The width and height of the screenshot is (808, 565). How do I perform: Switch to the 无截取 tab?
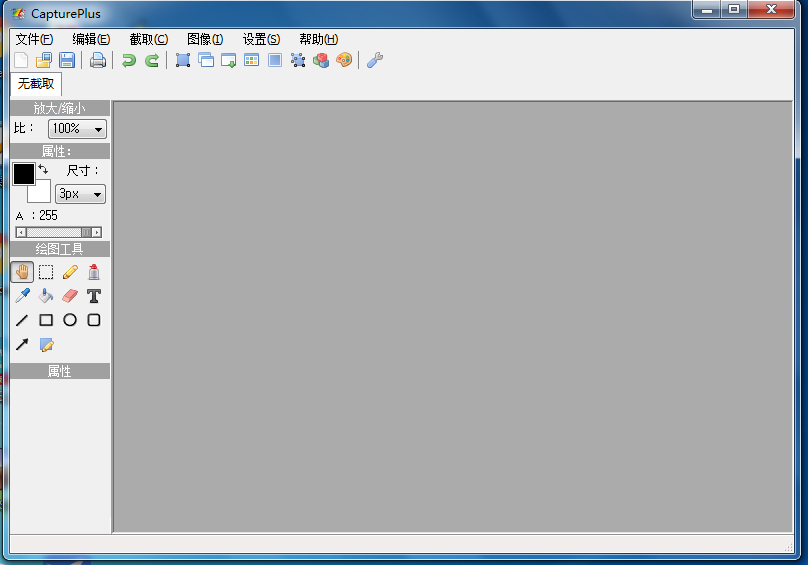[36, 84]
